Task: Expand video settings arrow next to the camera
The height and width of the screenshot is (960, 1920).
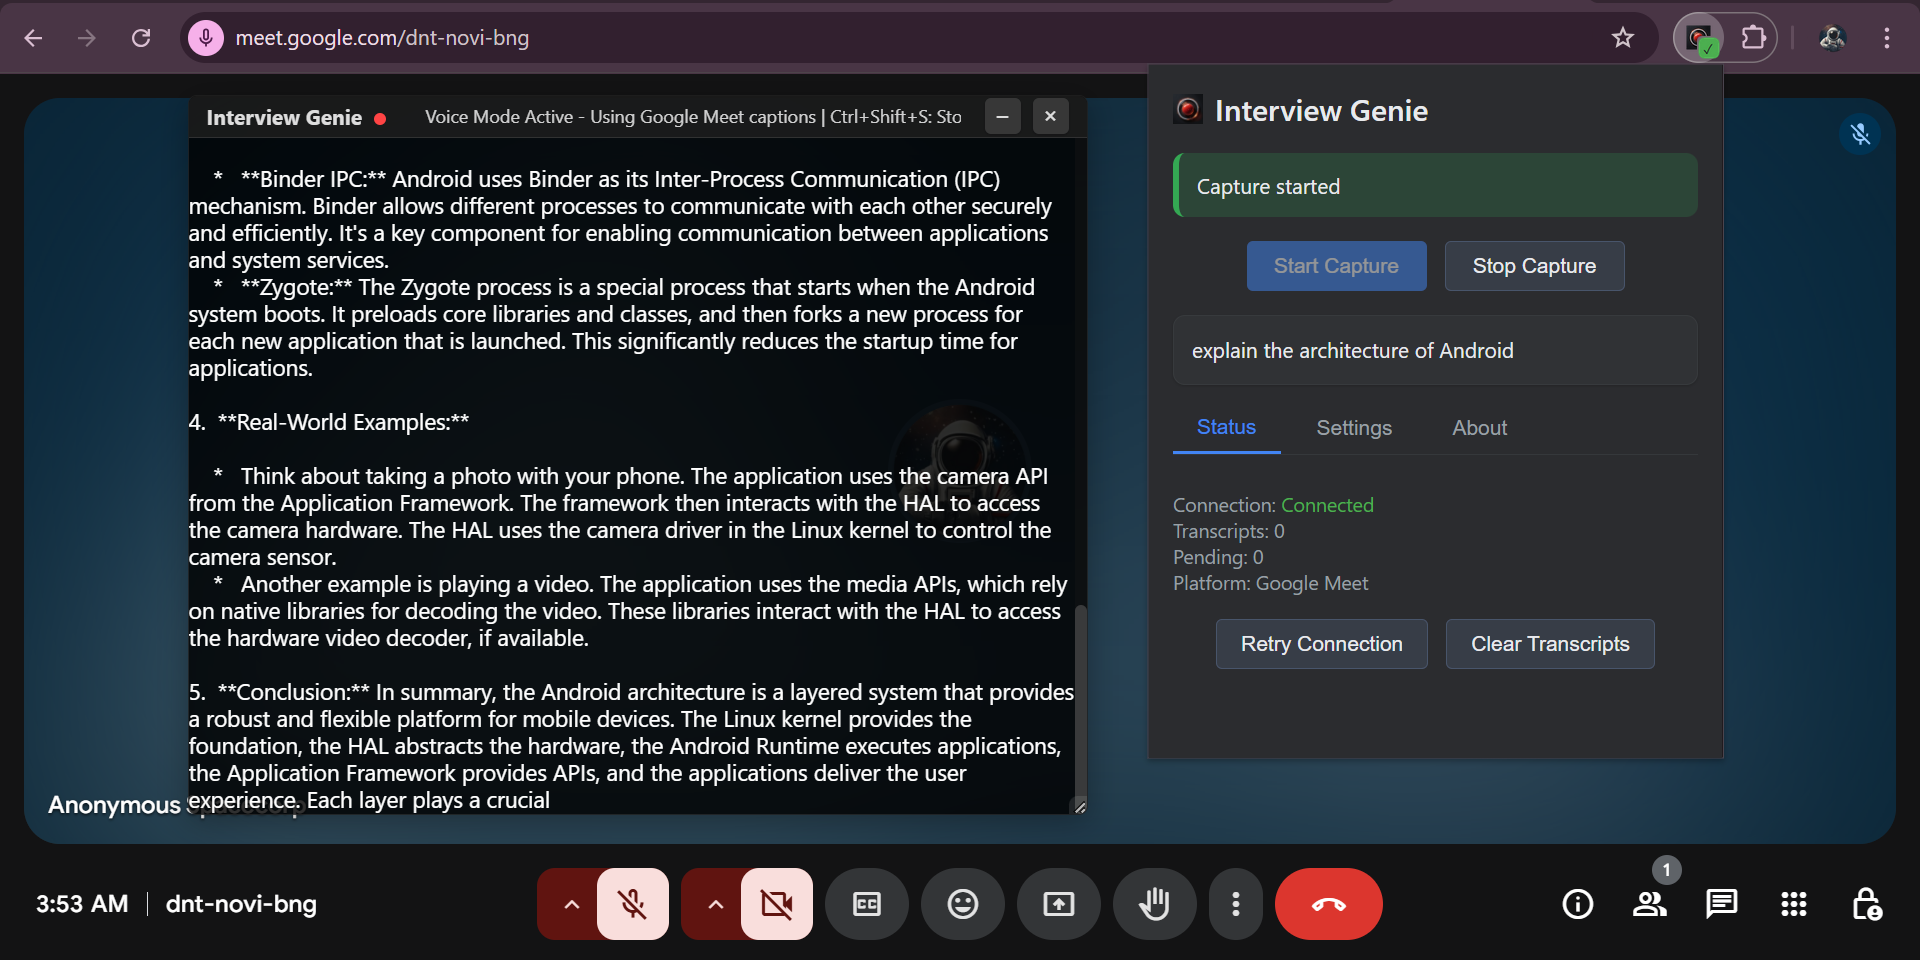Action: [715, 904]
